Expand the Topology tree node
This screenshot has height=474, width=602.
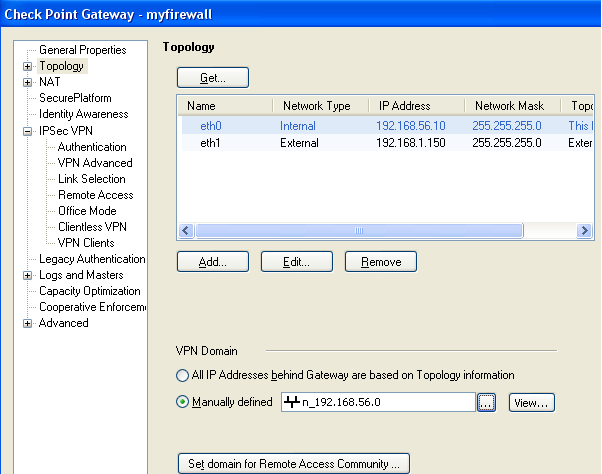tap(27, 66)
